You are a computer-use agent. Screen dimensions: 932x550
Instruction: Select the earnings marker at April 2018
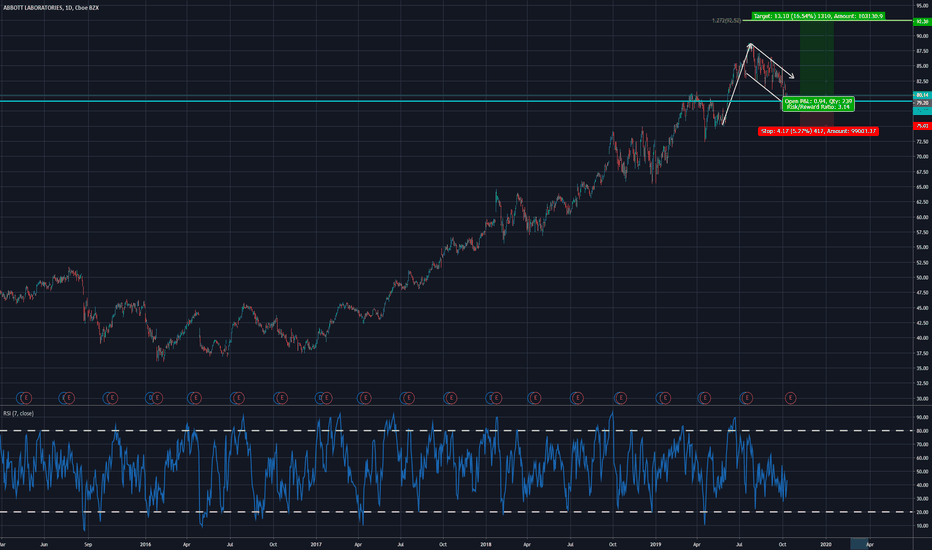pyautogui.click(x=534, y=398)
